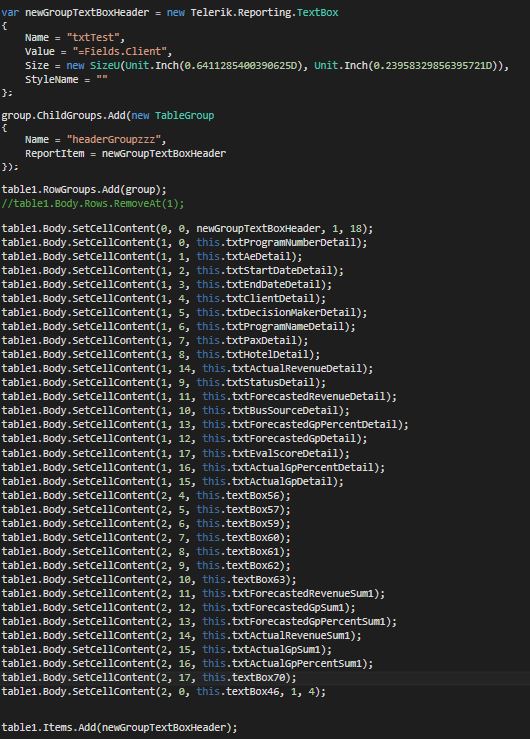Click txtBusSourceDetail identifier
The height and width of the screenshot is (739, 530).
tap(285, 411)
